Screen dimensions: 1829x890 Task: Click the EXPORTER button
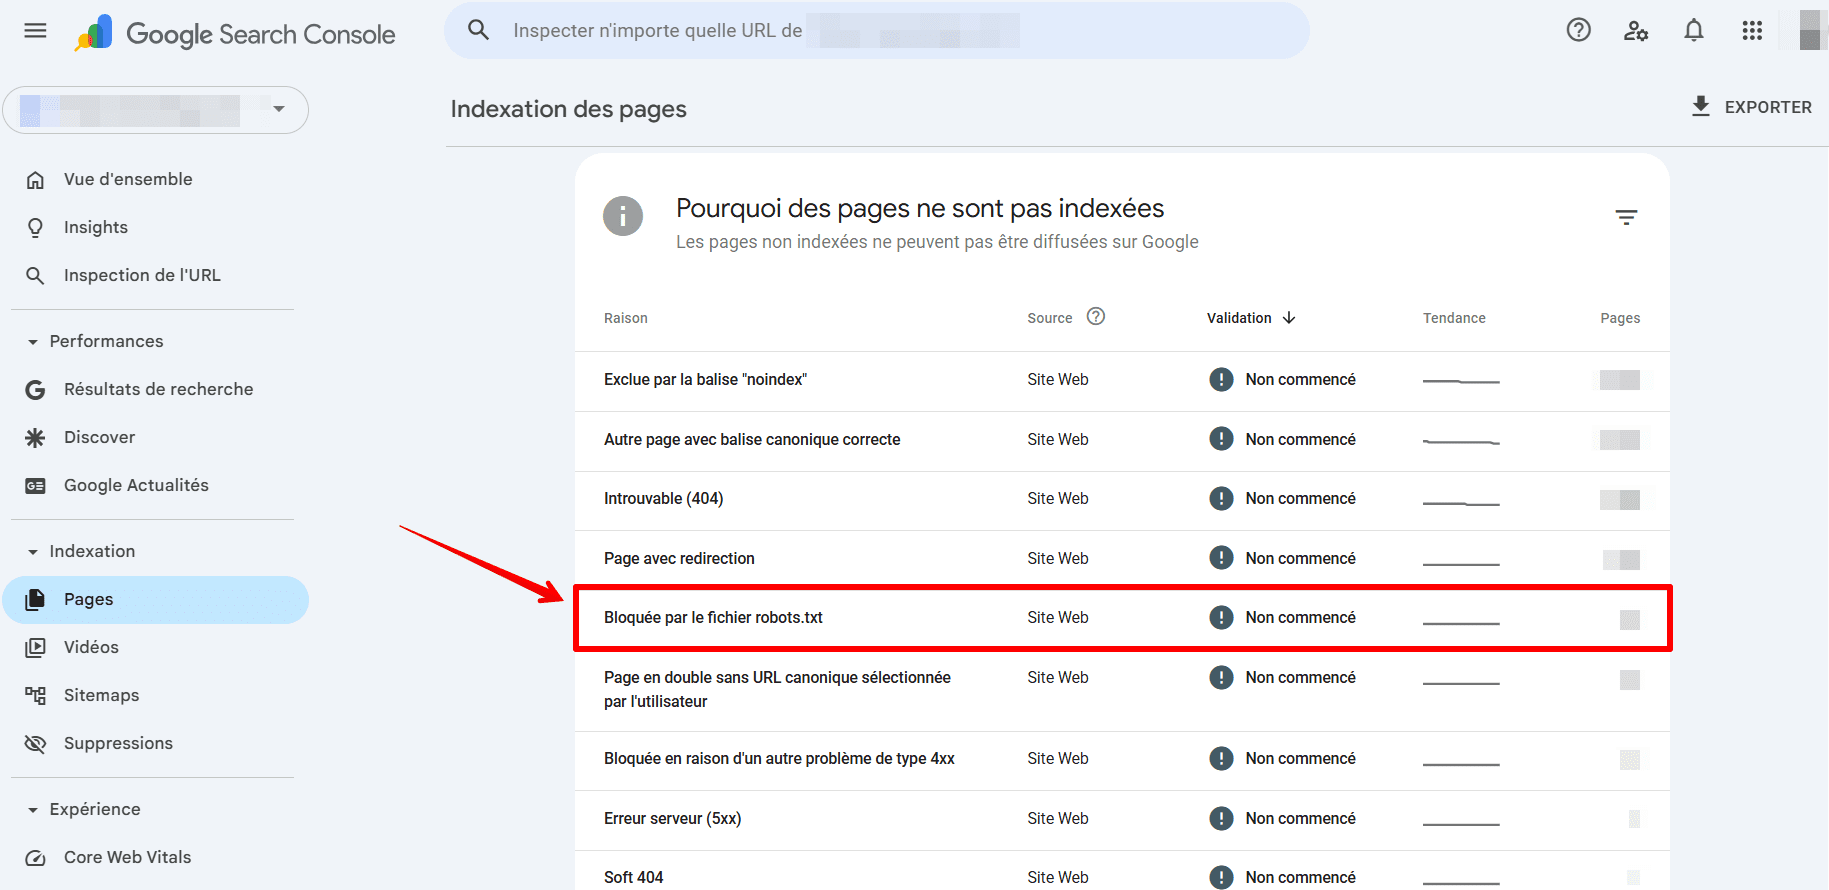[x=1751, y=107]
